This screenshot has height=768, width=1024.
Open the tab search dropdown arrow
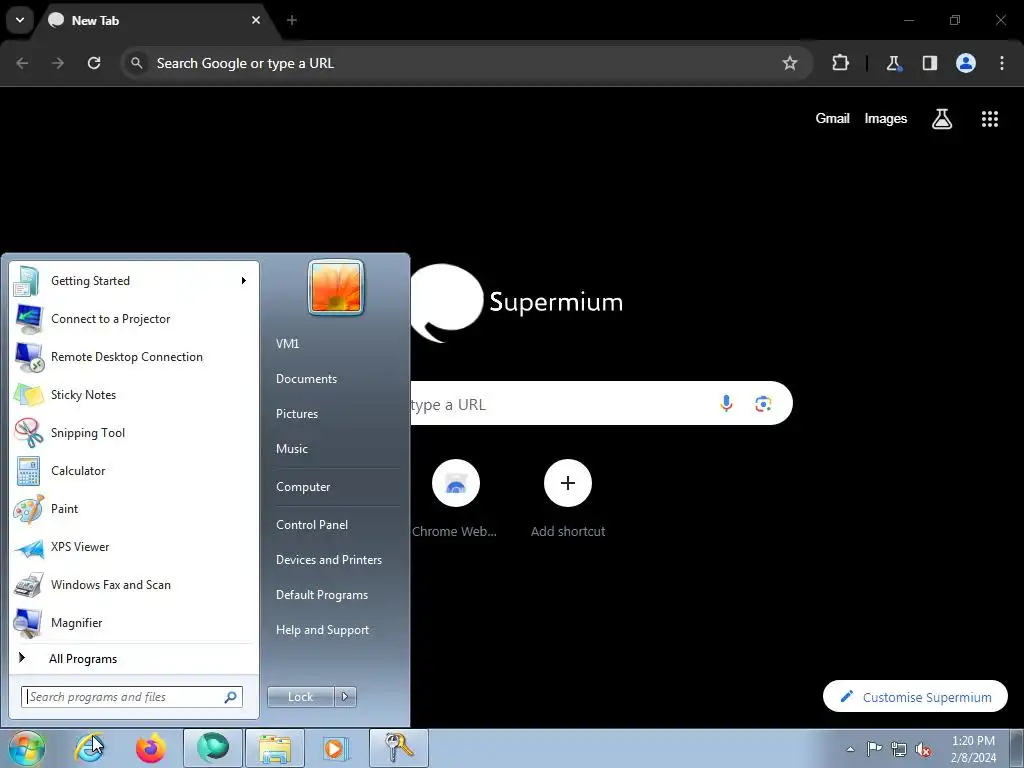(20, 20)
